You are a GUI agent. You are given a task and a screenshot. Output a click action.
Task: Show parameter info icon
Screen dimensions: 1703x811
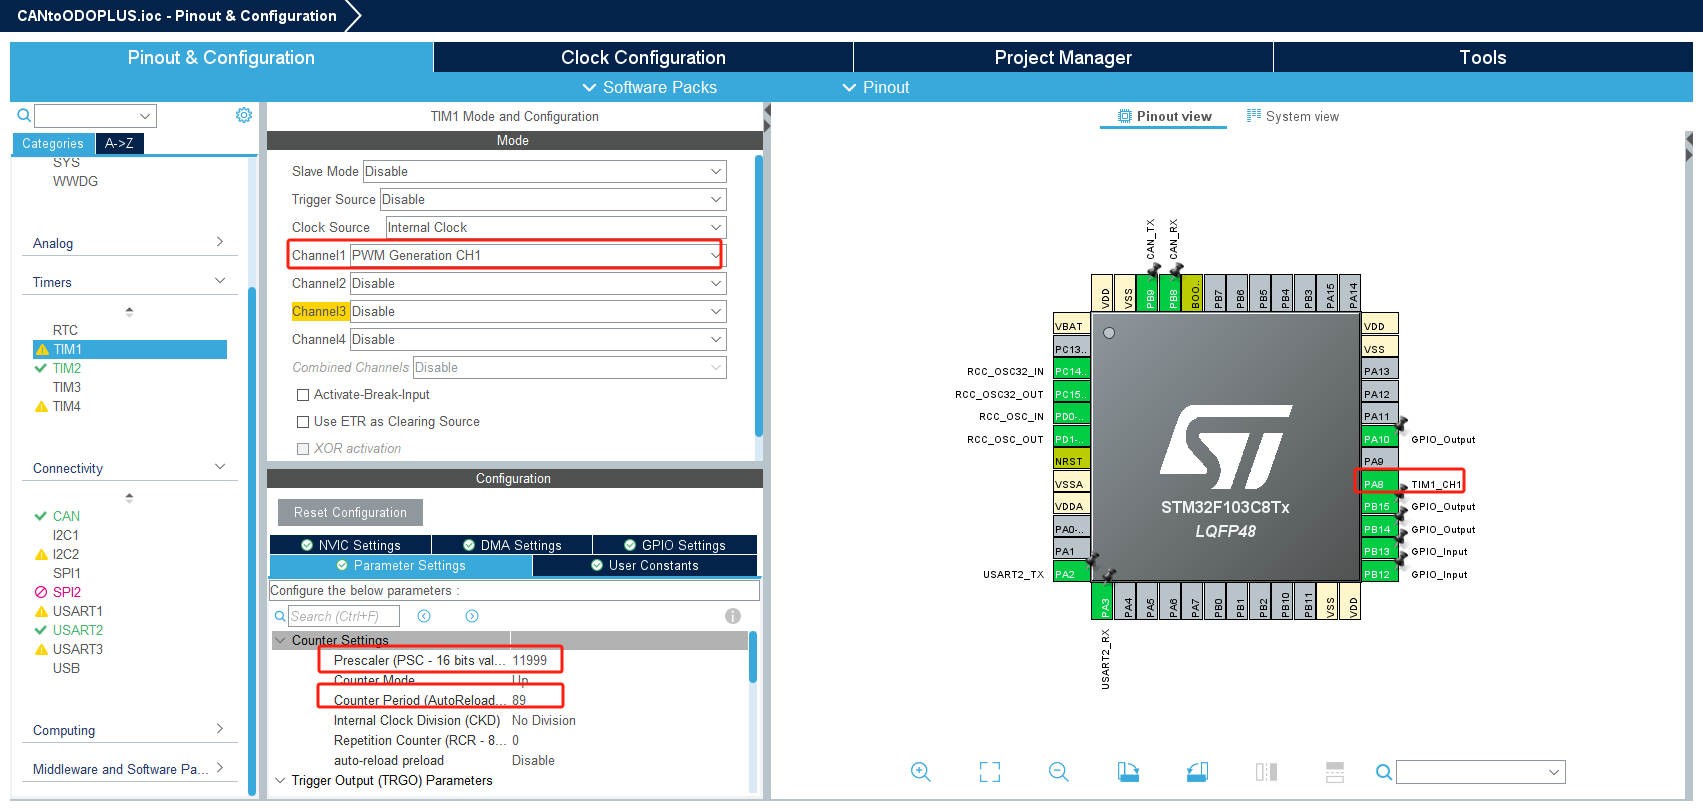click(x=733, y=616)
